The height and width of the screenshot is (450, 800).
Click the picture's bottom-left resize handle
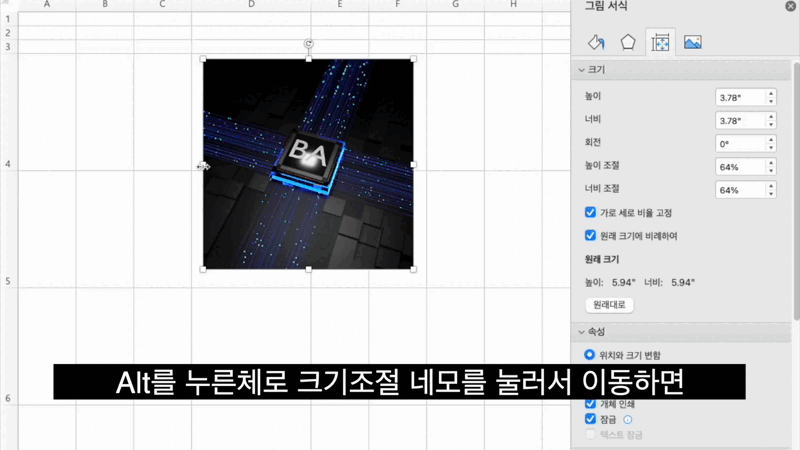coord(203,269)
